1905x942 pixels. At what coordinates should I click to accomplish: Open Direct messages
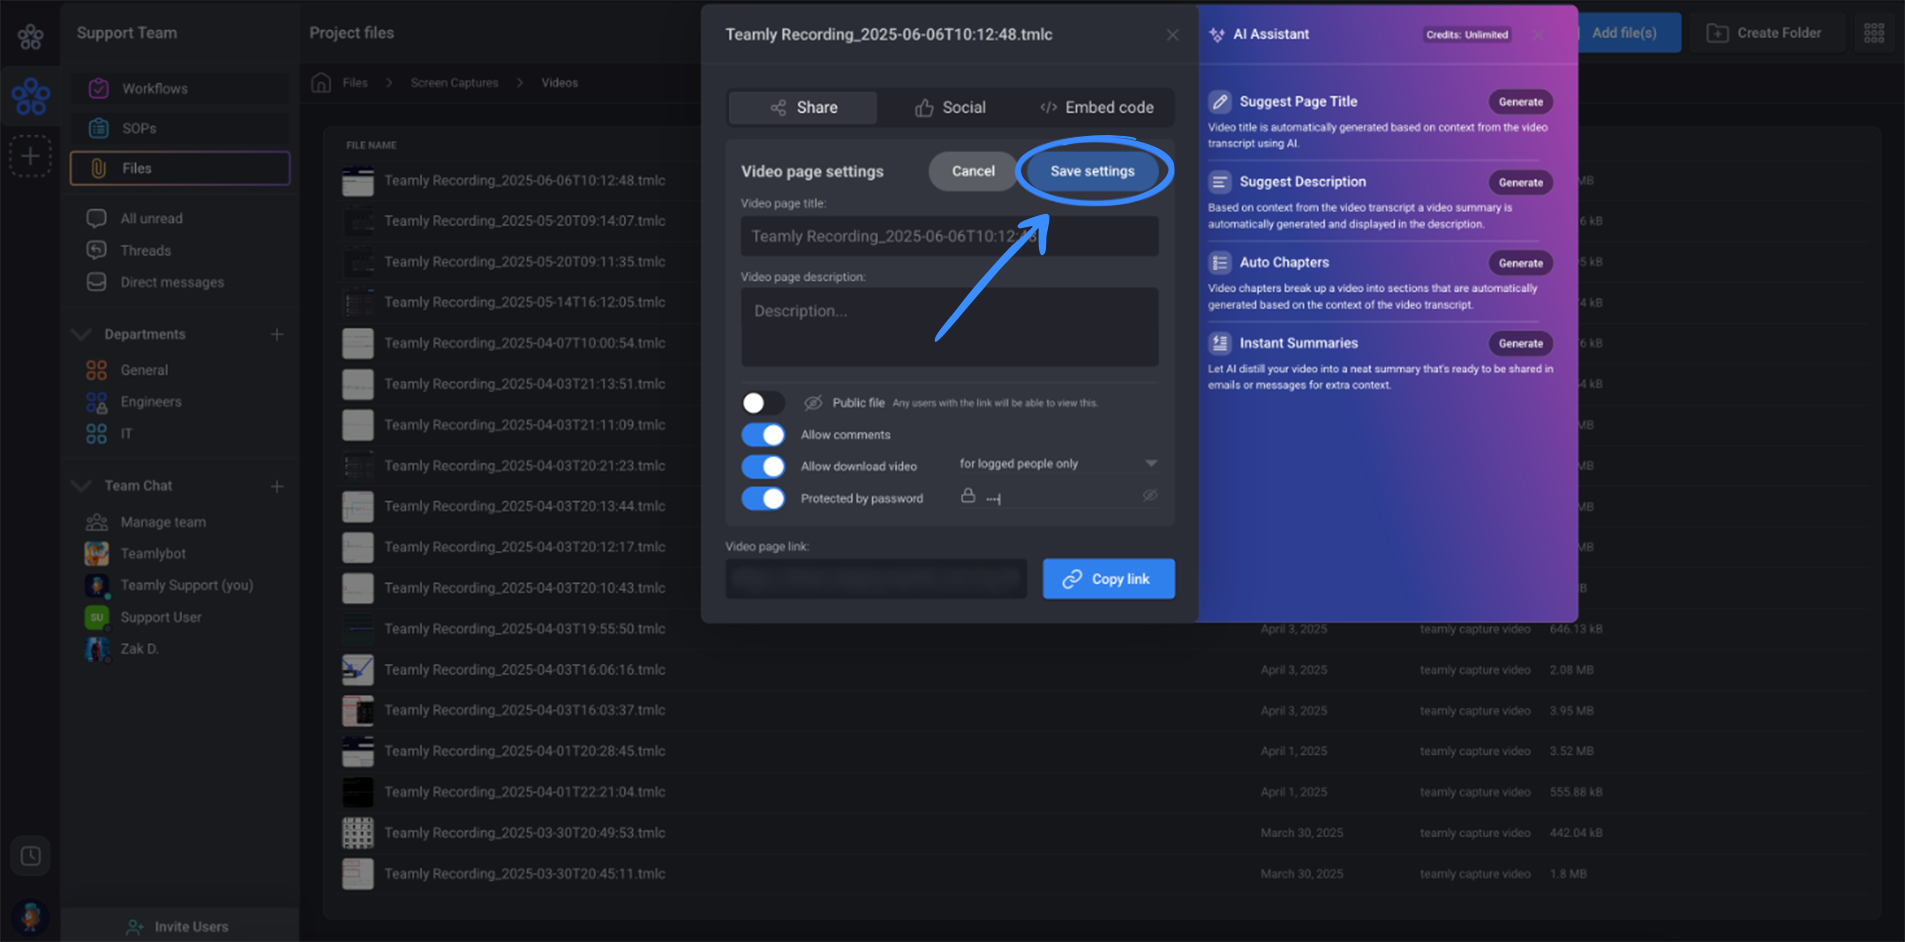(172, 282)
